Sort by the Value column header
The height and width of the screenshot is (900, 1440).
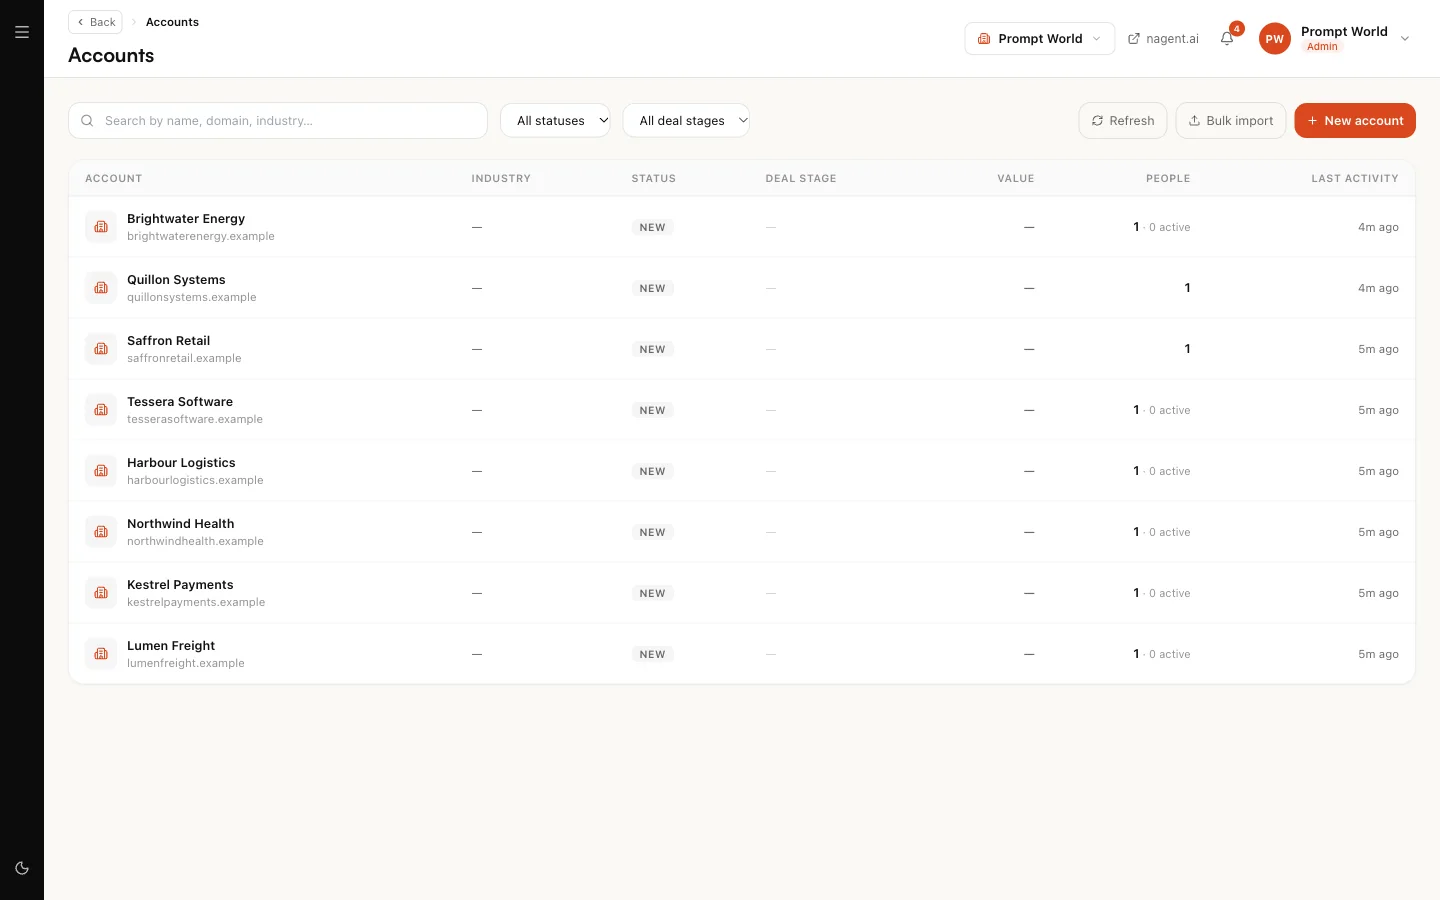coord(1016,179)
